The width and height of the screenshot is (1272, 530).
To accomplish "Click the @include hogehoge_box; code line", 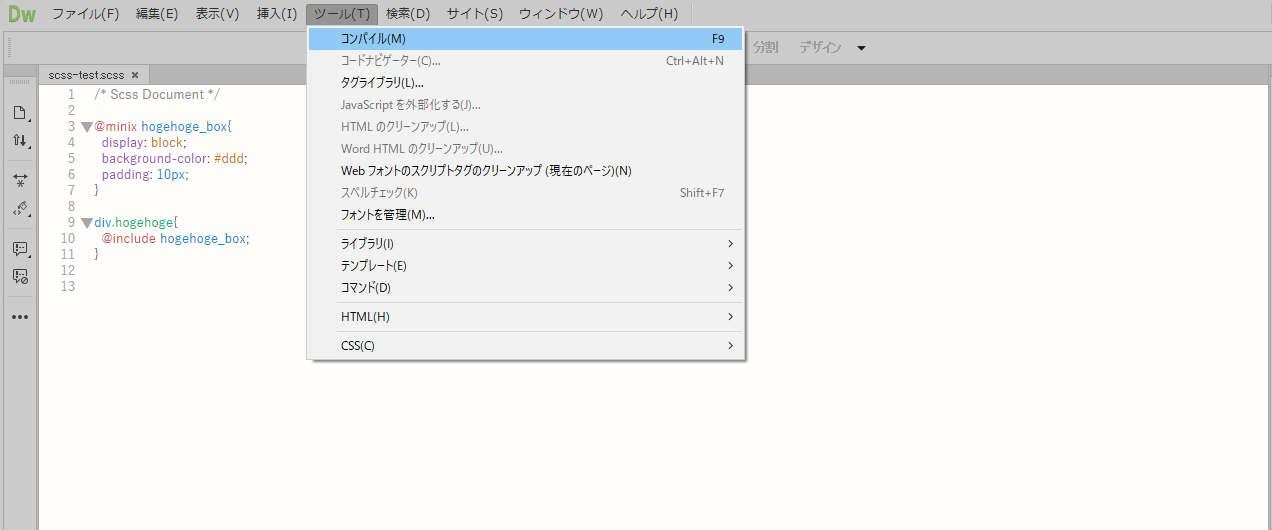I will click(175, 239).
